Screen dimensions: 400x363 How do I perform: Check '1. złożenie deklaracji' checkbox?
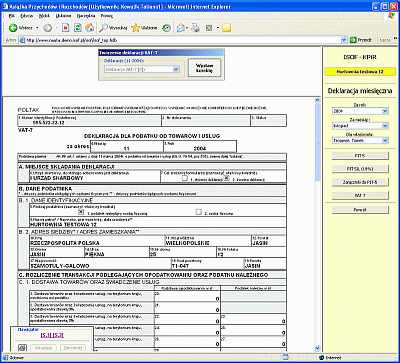[x=184, y=178]
